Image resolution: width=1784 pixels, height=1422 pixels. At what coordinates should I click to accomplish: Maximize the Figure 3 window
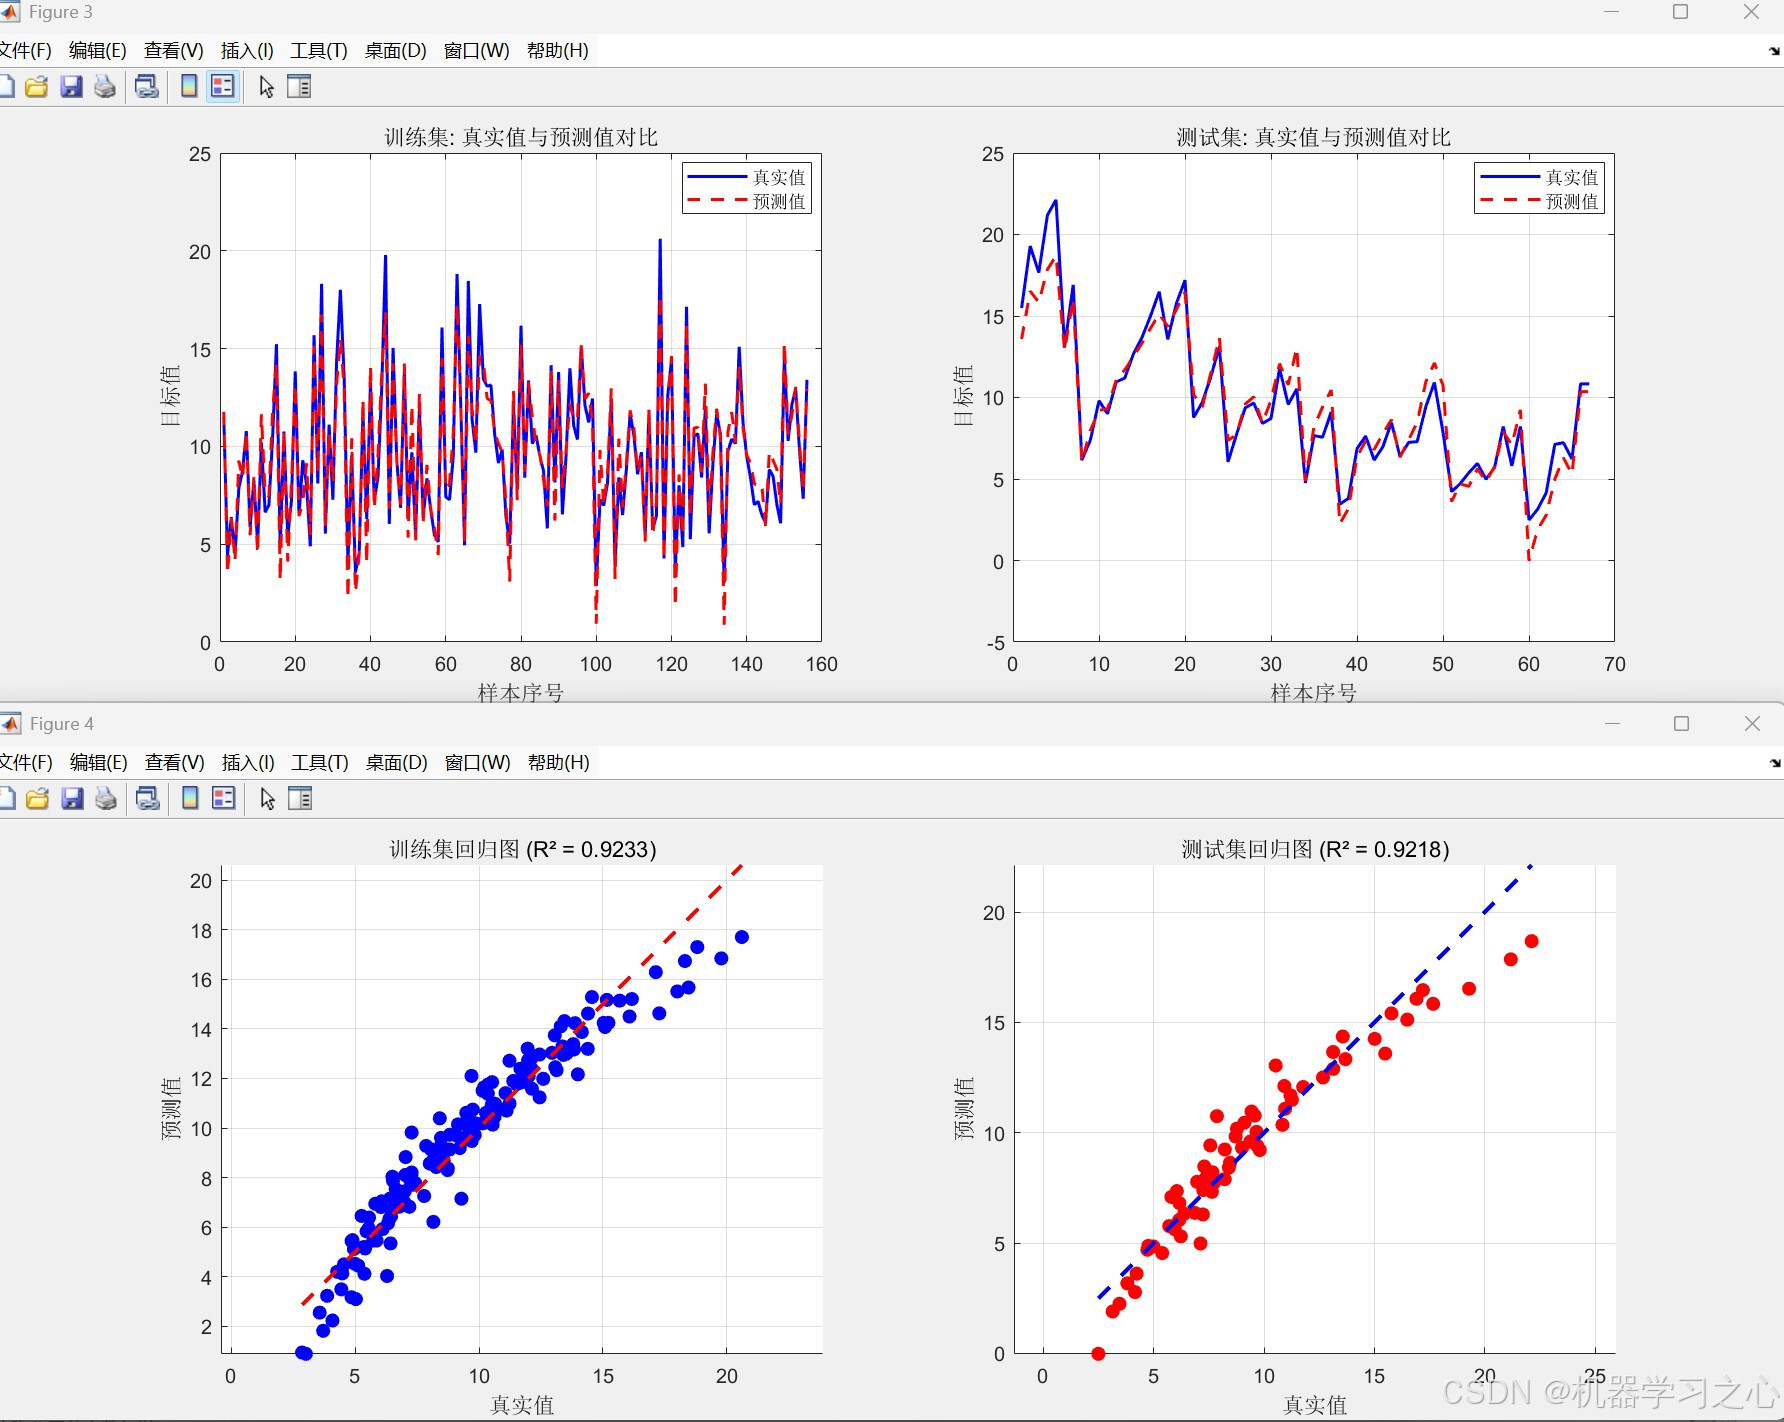1681,12
